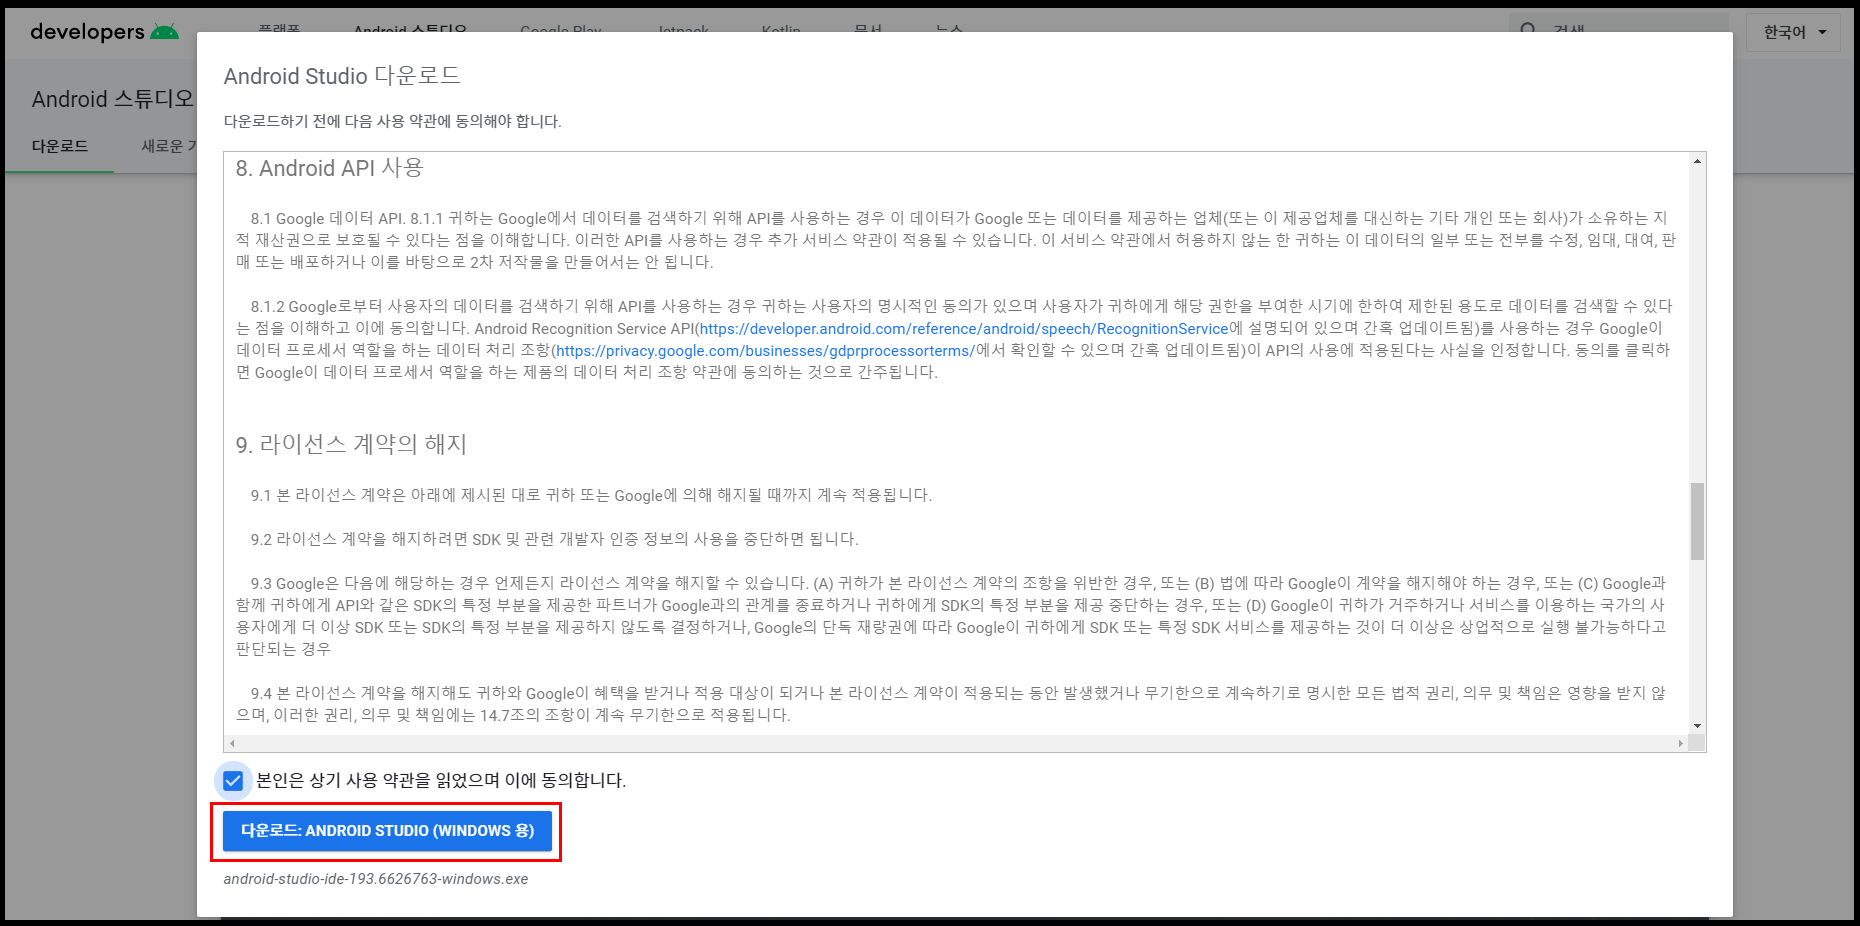Screen dimensions: 1860x926
Task: Click the terms scroll-up arrow
Action: [1697, 161]
